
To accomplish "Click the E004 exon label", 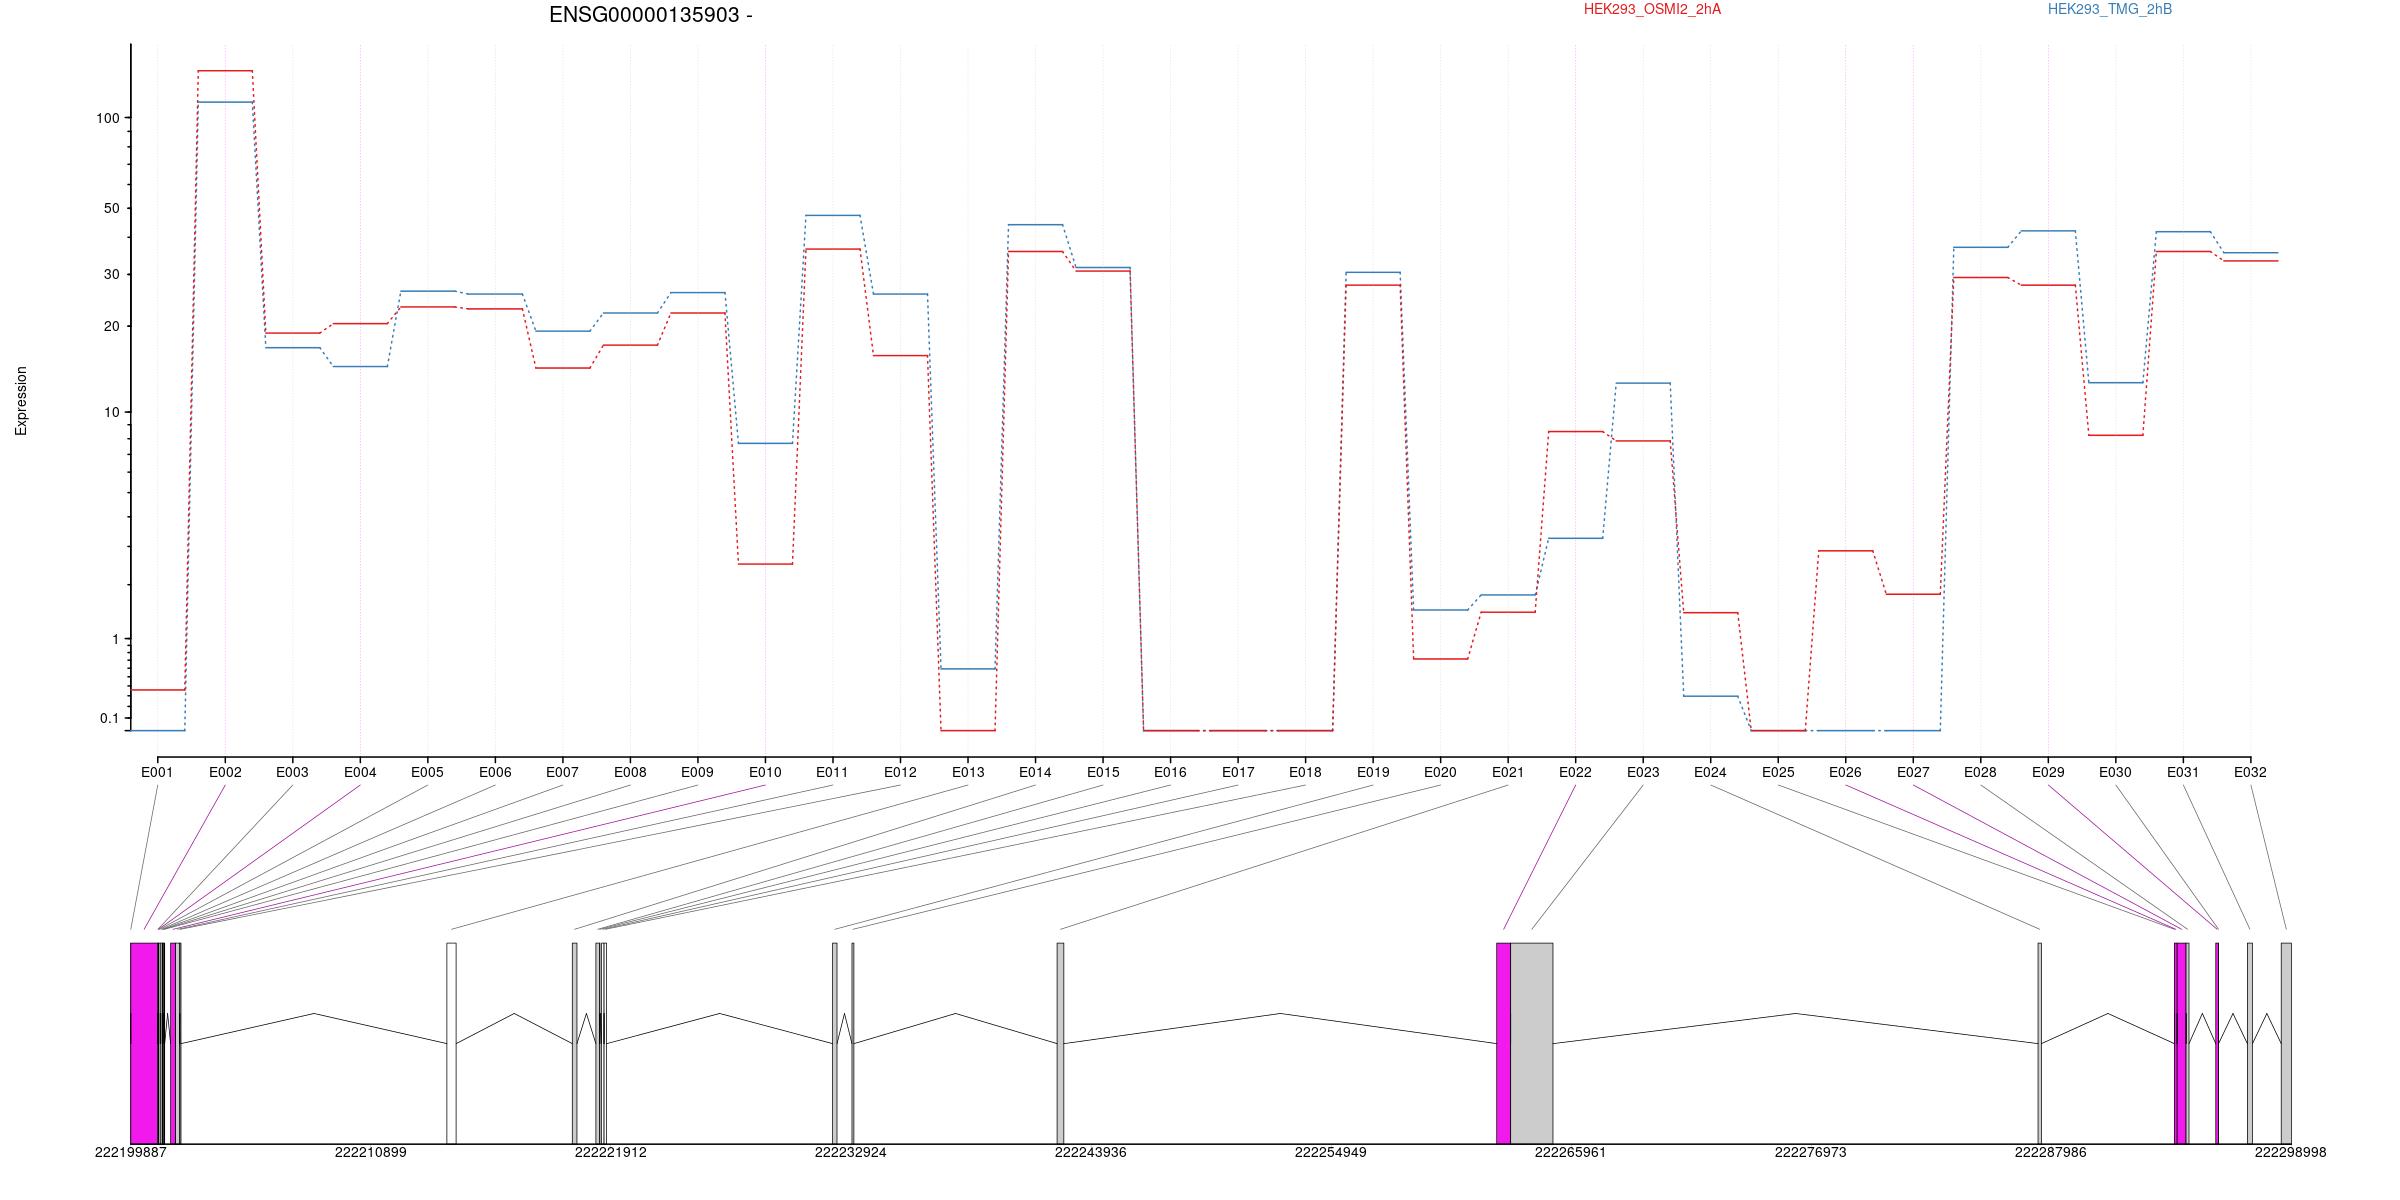I will (360, 772).
